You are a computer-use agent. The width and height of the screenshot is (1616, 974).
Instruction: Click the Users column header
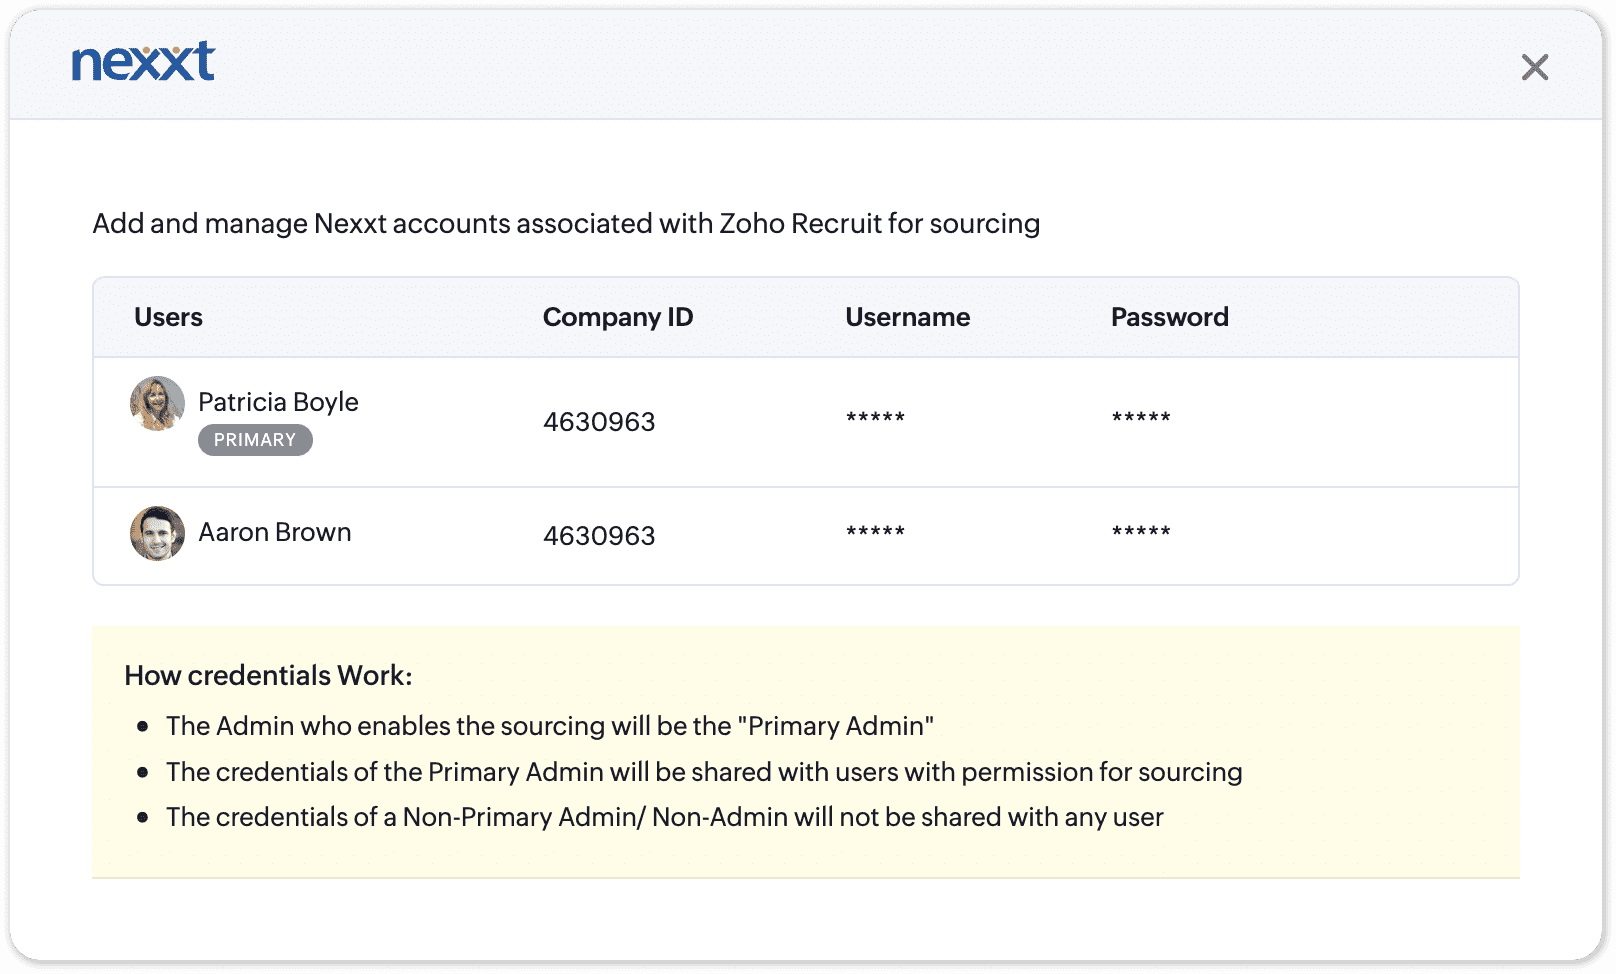coord(168,317)
